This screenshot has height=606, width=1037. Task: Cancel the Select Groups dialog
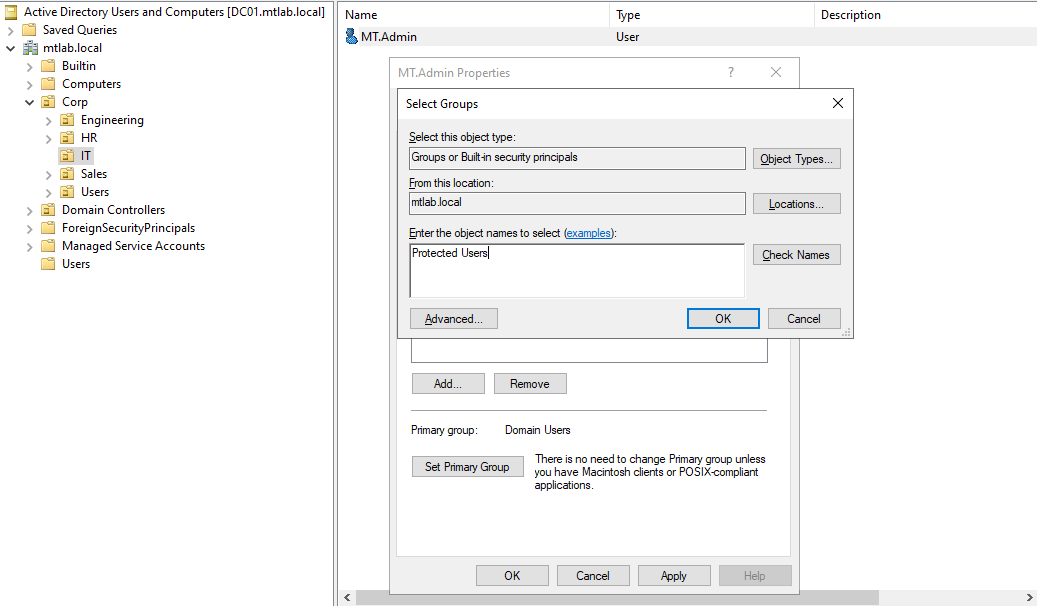click(x=804, y=319)
